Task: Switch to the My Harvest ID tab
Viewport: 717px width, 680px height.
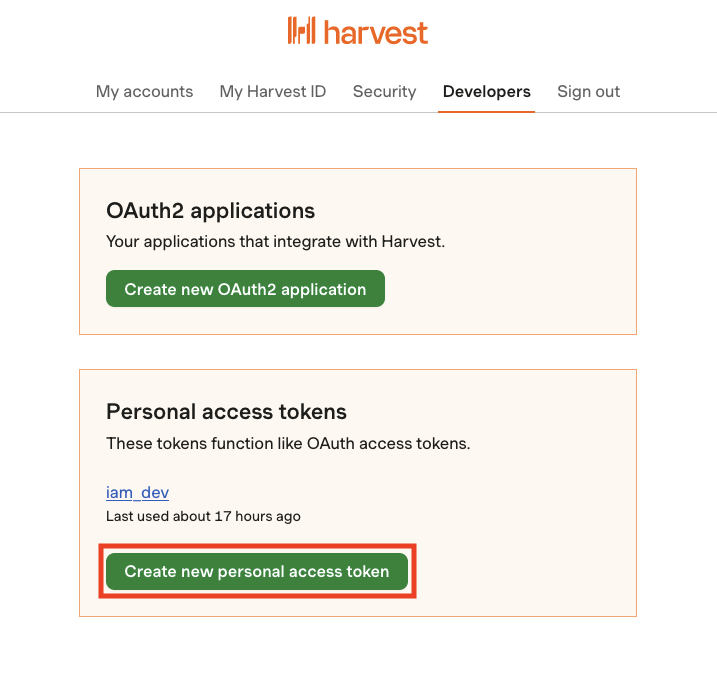Action: [273, 91]
